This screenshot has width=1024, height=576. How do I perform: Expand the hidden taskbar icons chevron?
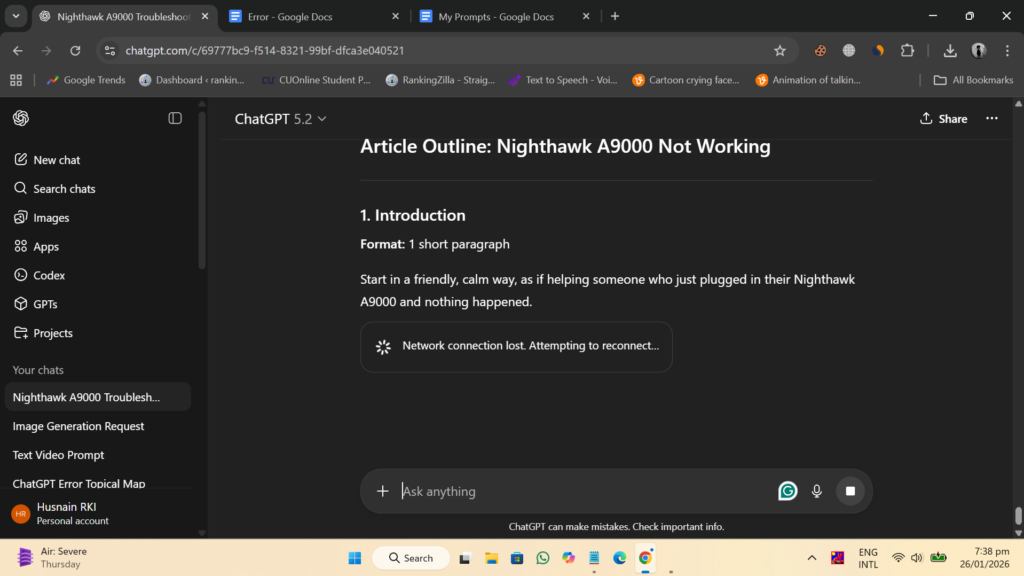coord(812,557)
